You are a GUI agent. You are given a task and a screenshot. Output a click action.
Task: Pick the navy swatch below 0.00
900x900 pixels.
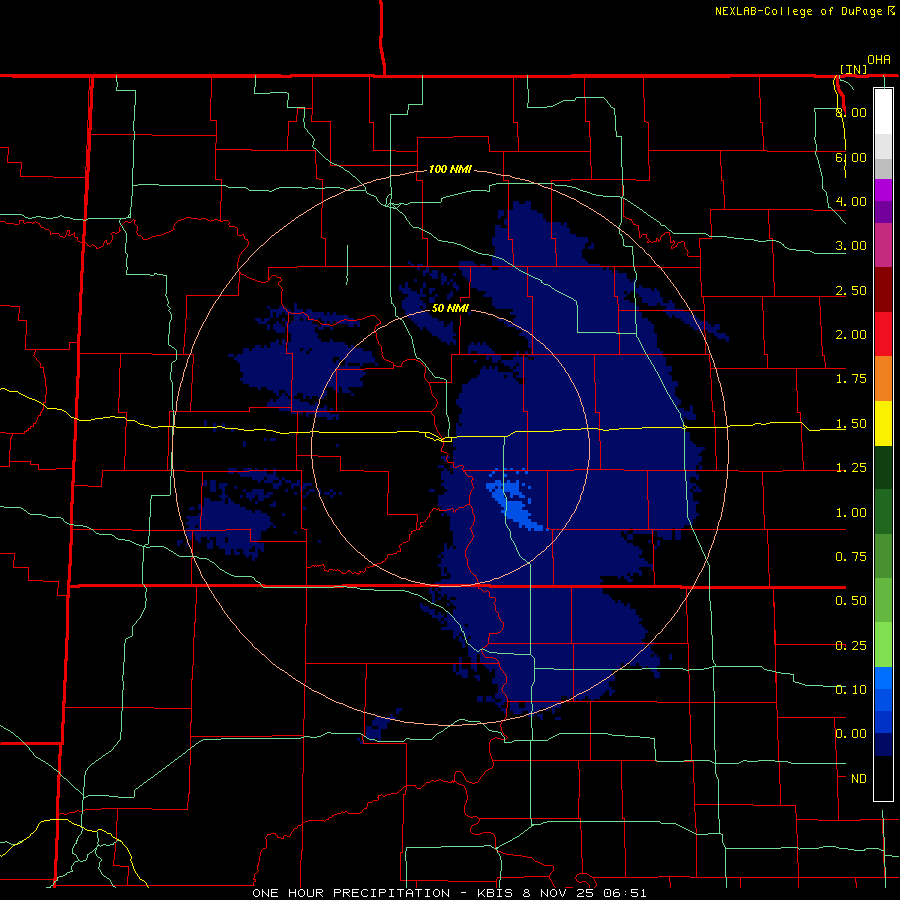pyautogui.click(x=883, y=745)
